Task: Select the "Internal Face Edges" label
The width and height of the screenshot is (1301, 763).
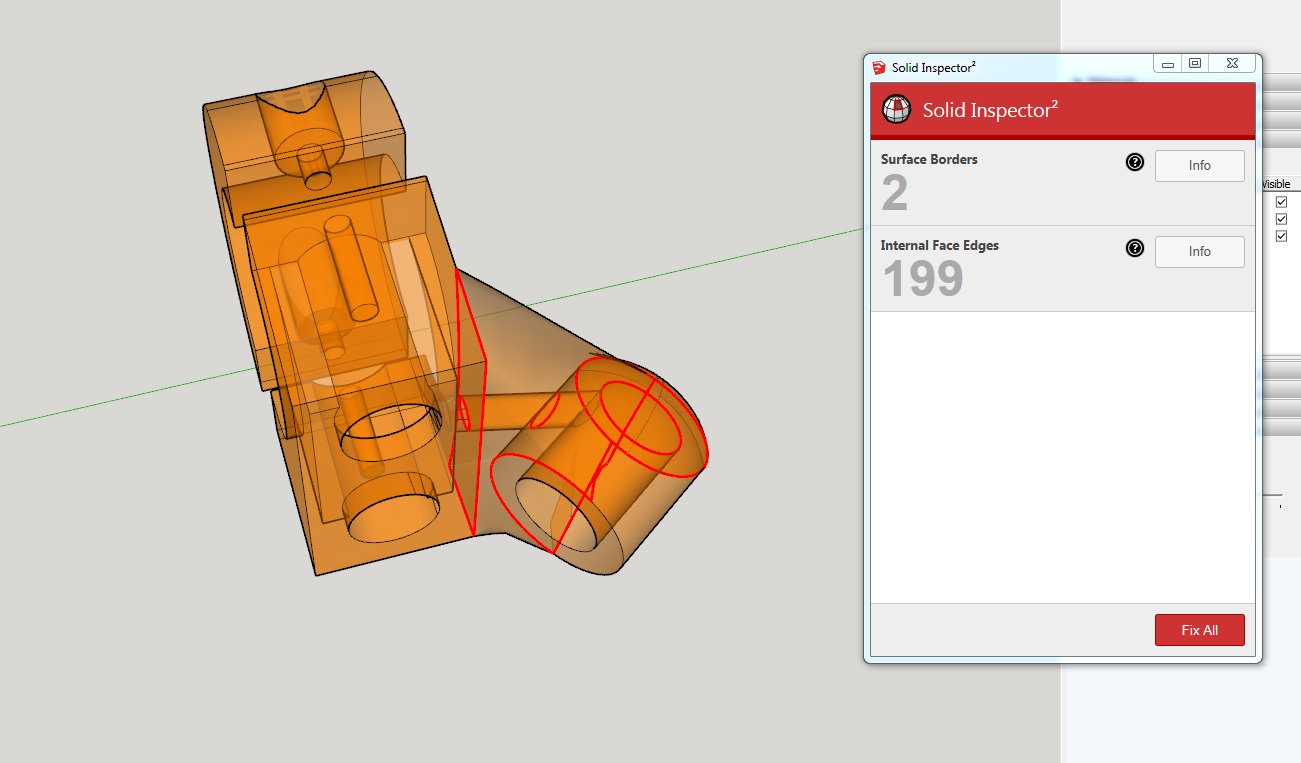Action: coord(940,245)
